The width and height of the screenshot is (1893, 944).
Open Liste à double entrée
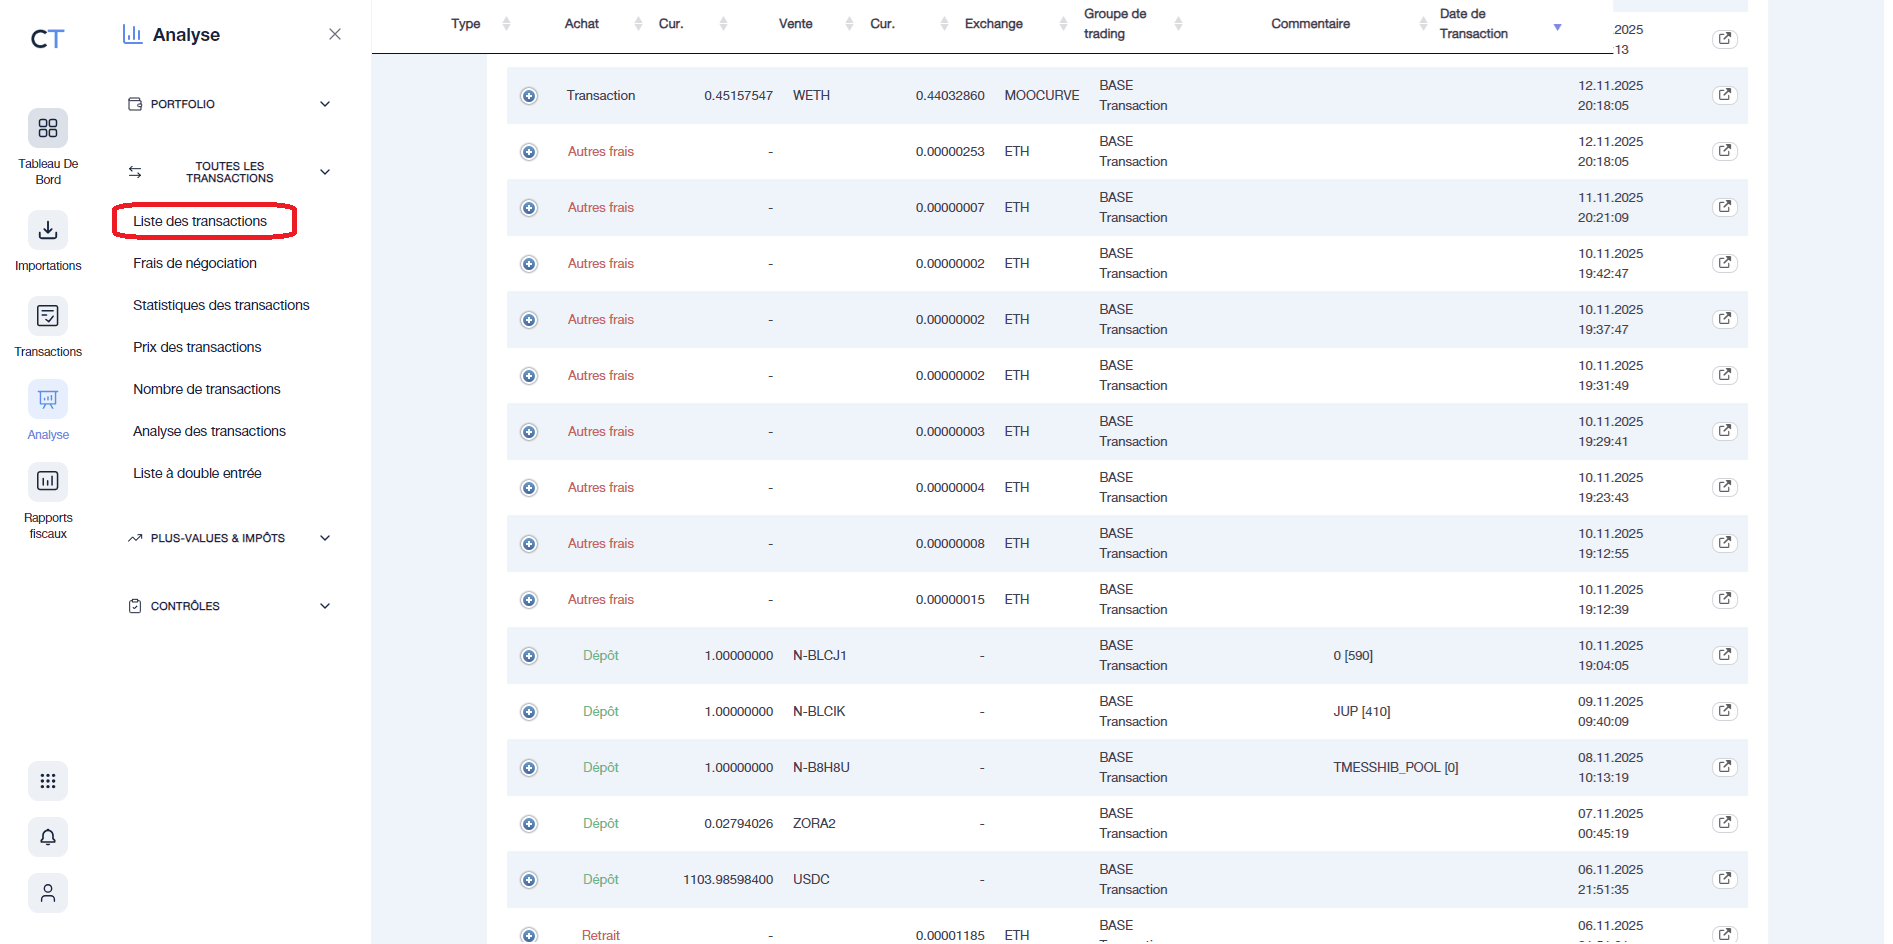pyautogui.click(x=197, y=472)
